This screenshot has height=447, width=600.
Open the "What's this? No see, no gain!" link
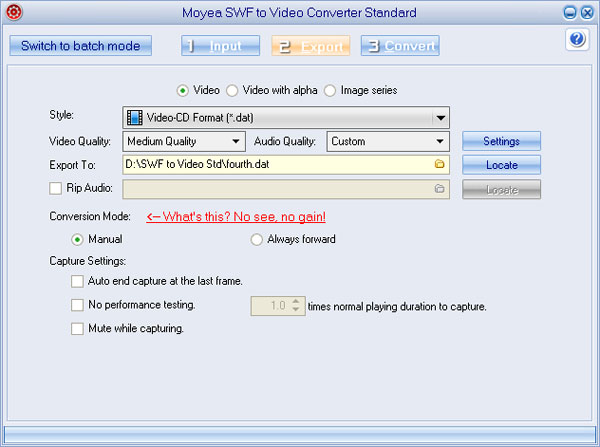click(x=236, y=217)
